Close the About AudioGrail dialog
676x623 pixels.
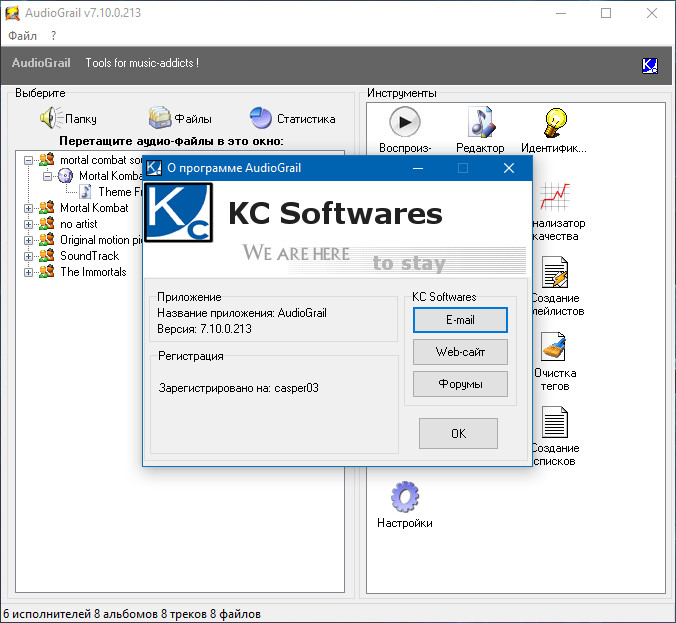pos(509,168)
